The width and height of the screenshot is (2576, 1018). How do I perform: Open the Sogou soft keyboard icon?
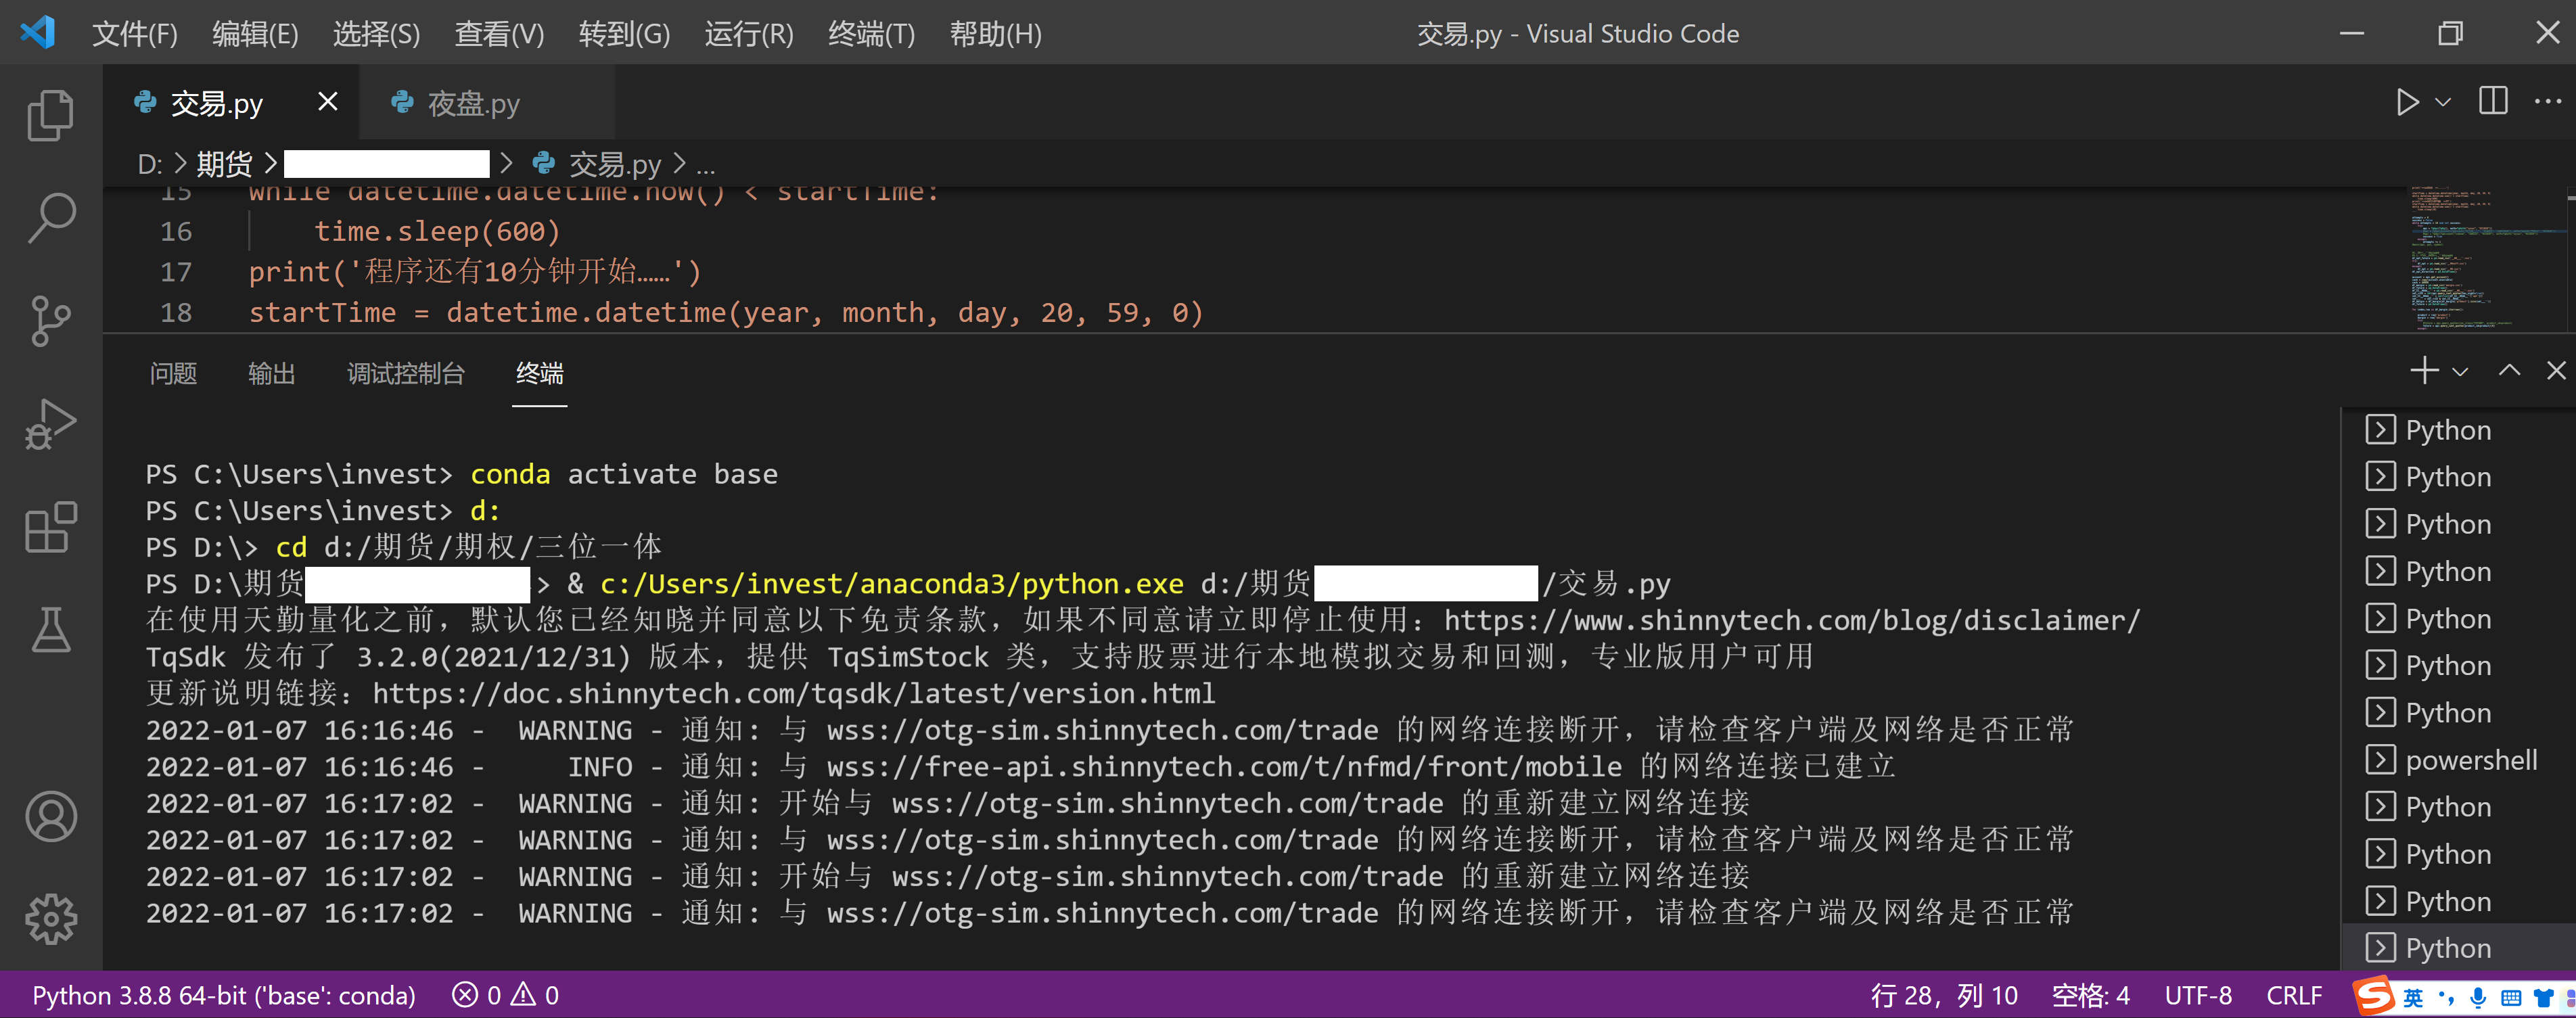[2511, 997]
